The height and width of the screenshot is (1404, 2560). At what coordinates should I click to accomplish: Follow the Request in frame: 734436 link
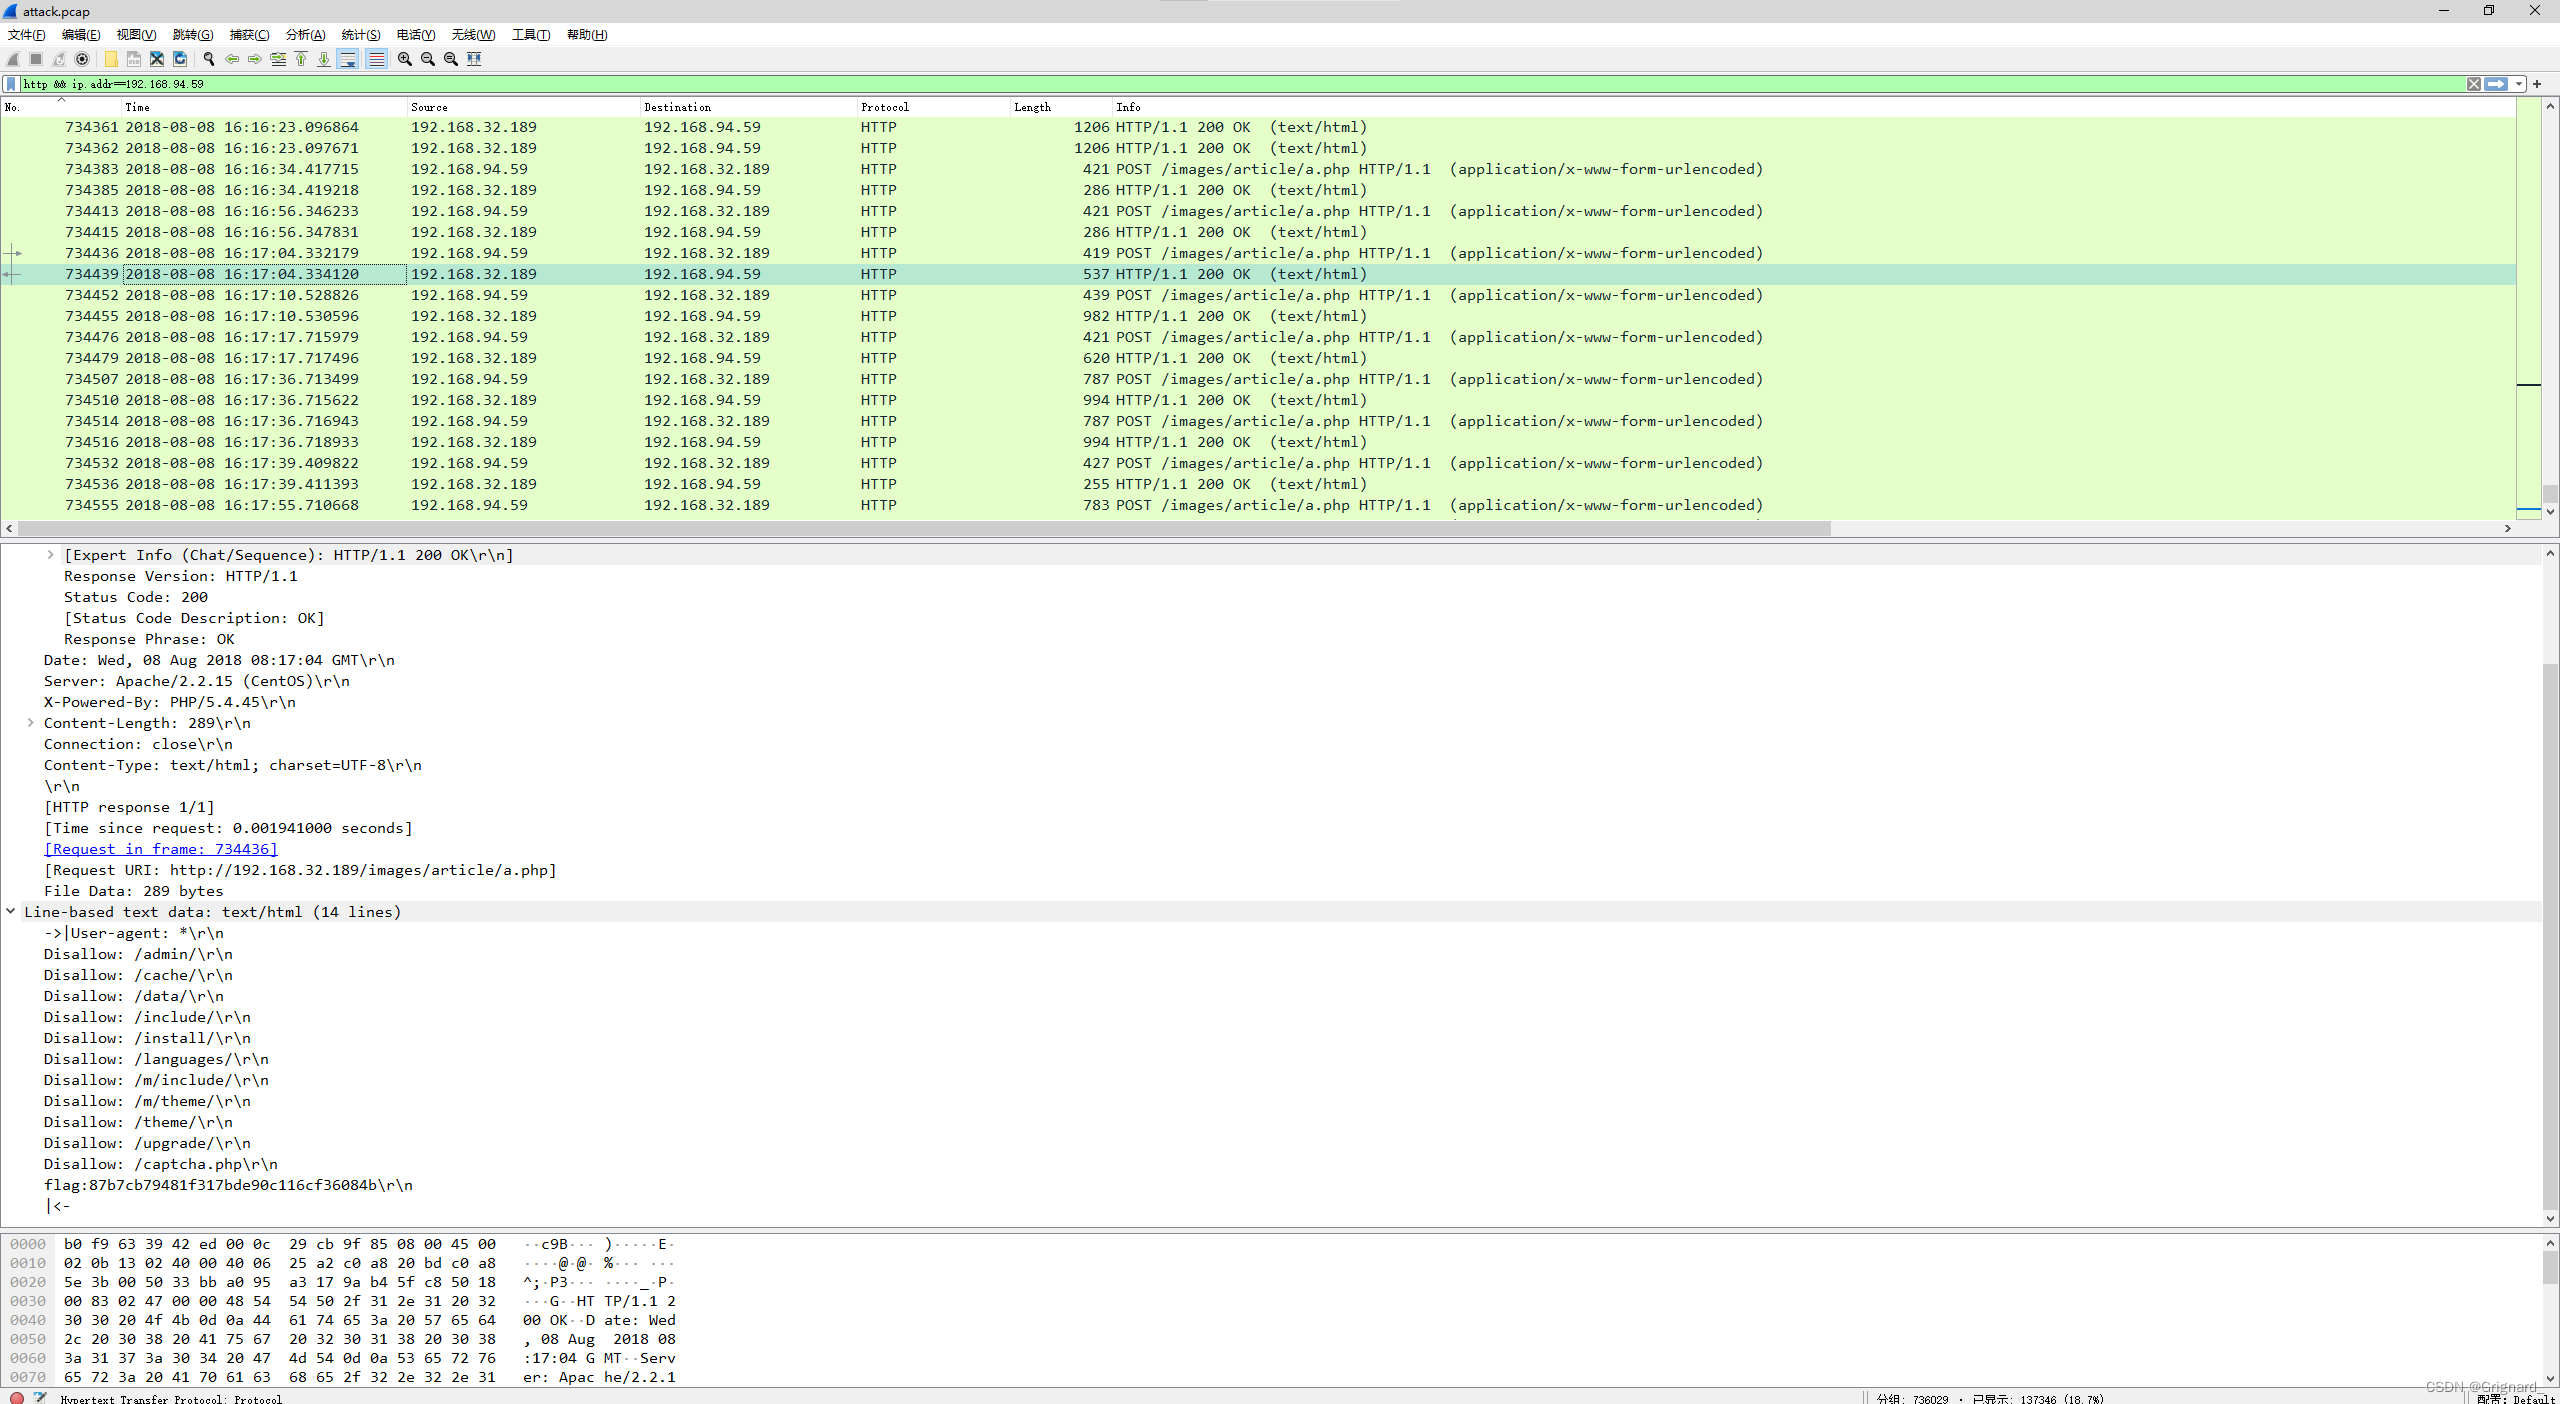161,849
